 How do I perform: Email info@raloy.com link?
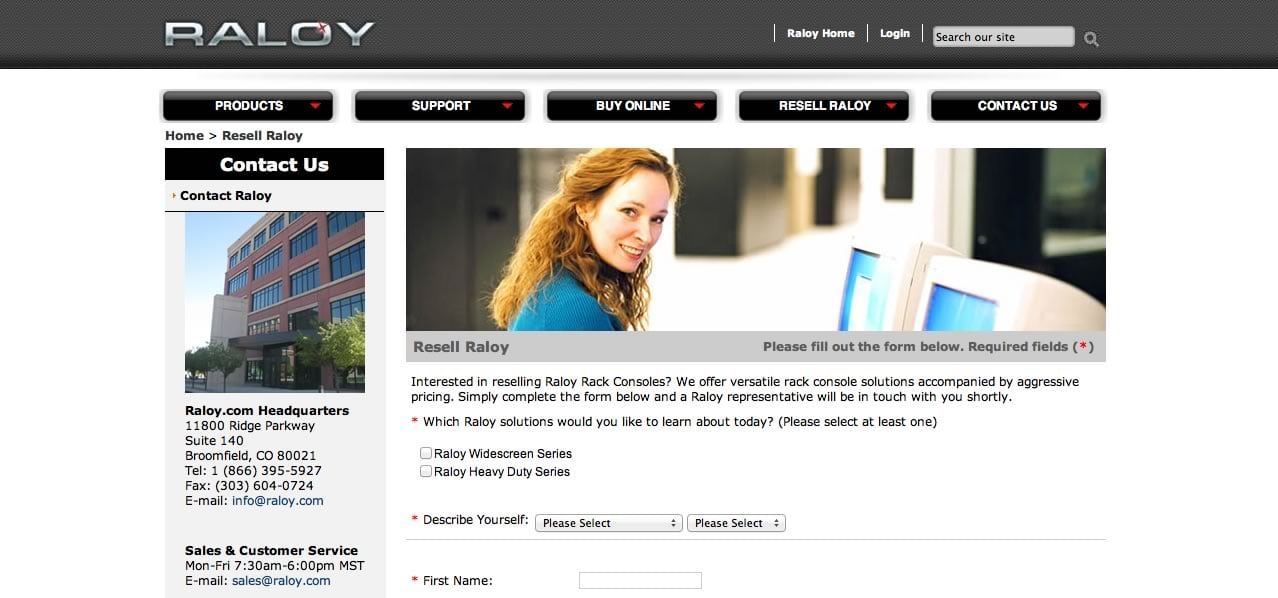278,501
